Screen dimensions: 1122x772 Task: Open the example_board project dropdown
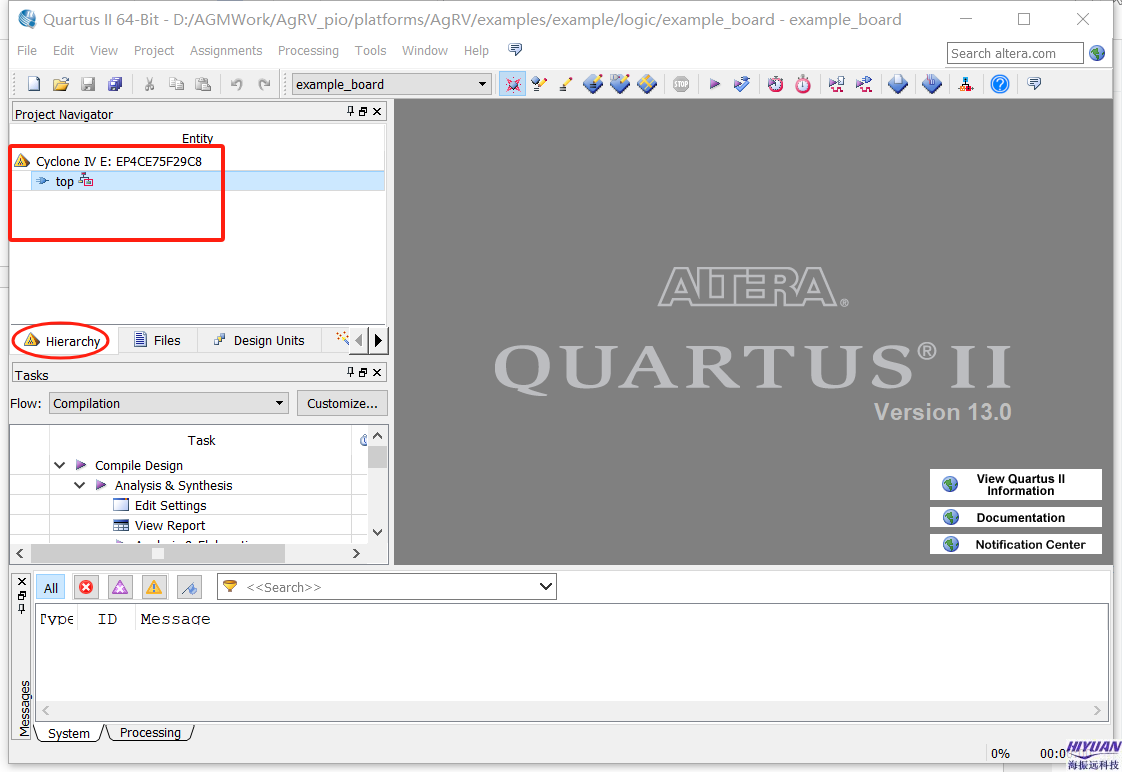coord(482,84)
